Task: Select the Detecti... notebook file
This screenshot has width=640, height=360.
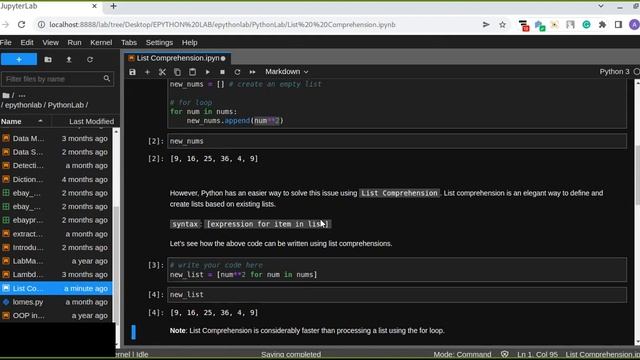Action: [x=56, y=166]
